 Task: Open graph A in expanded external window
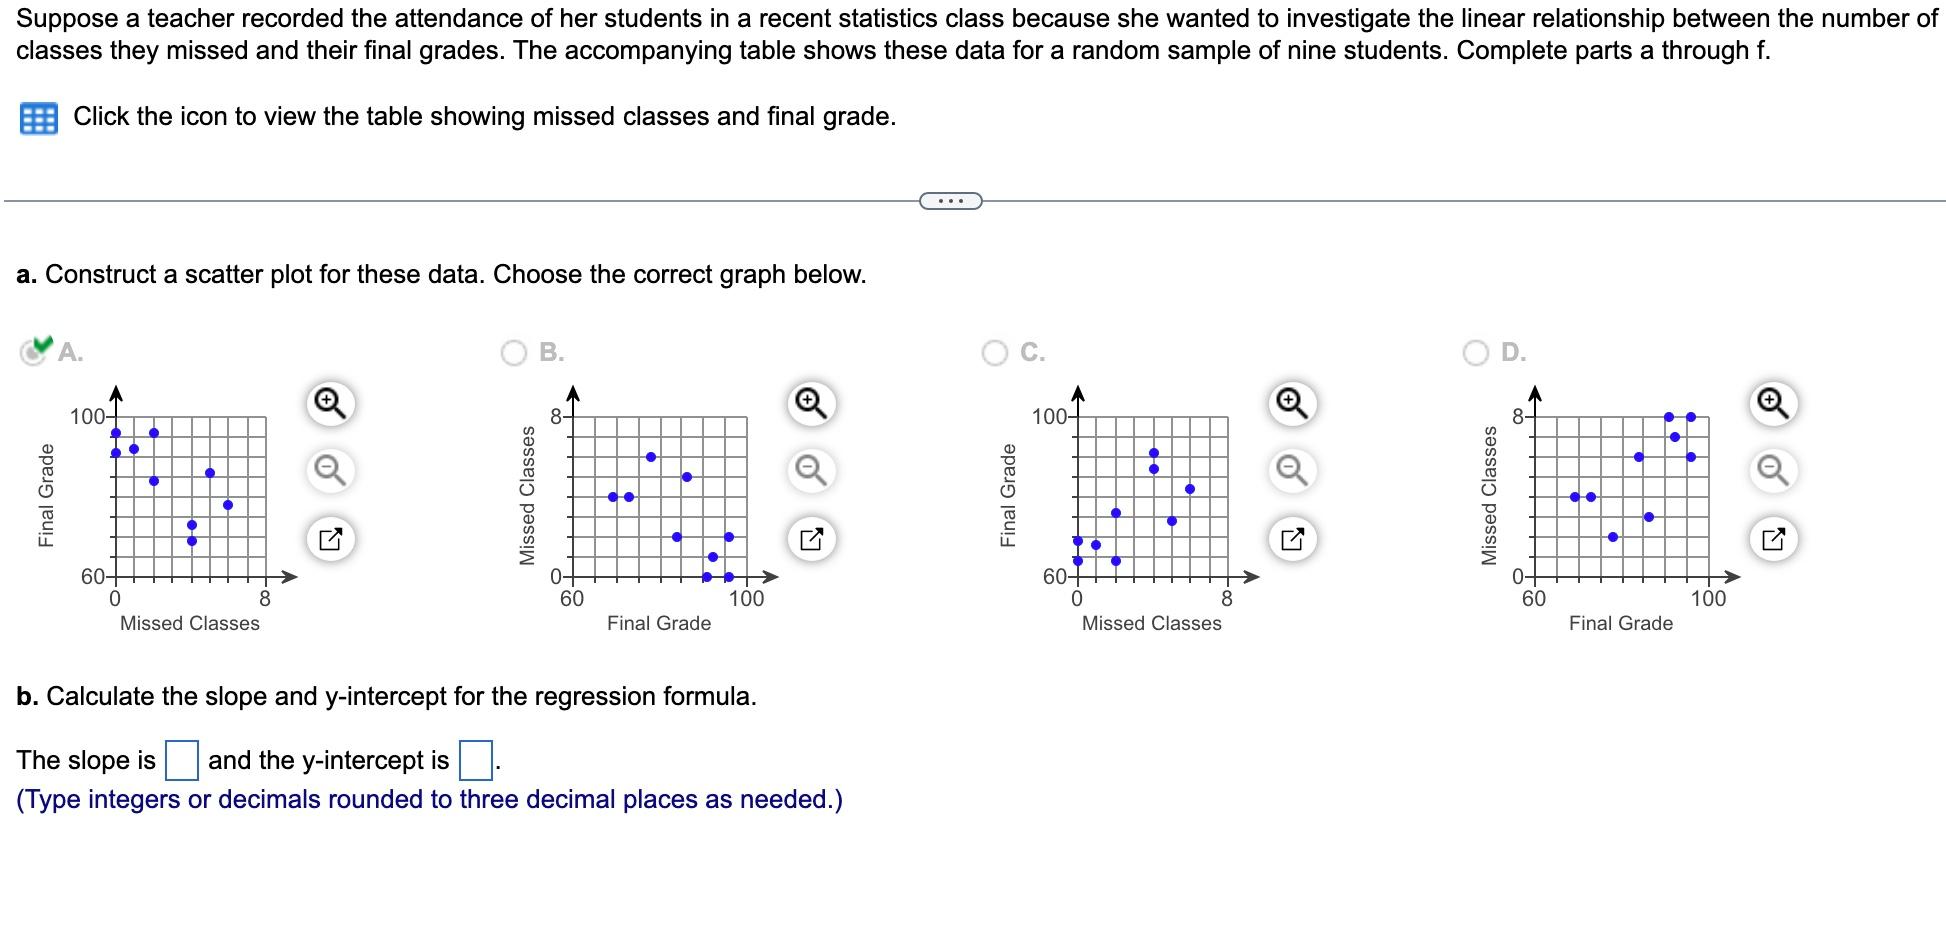[x=329, y=538]
